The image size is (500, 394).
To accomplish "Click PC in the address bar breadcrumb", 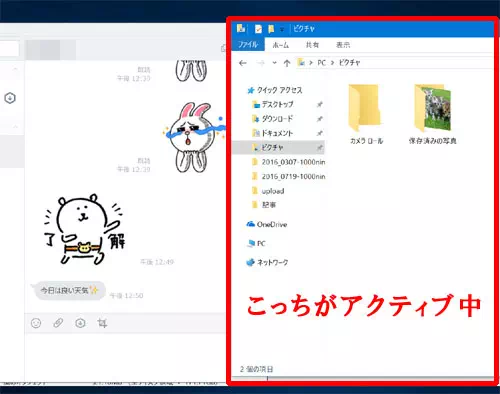I will tap(321, 63).
